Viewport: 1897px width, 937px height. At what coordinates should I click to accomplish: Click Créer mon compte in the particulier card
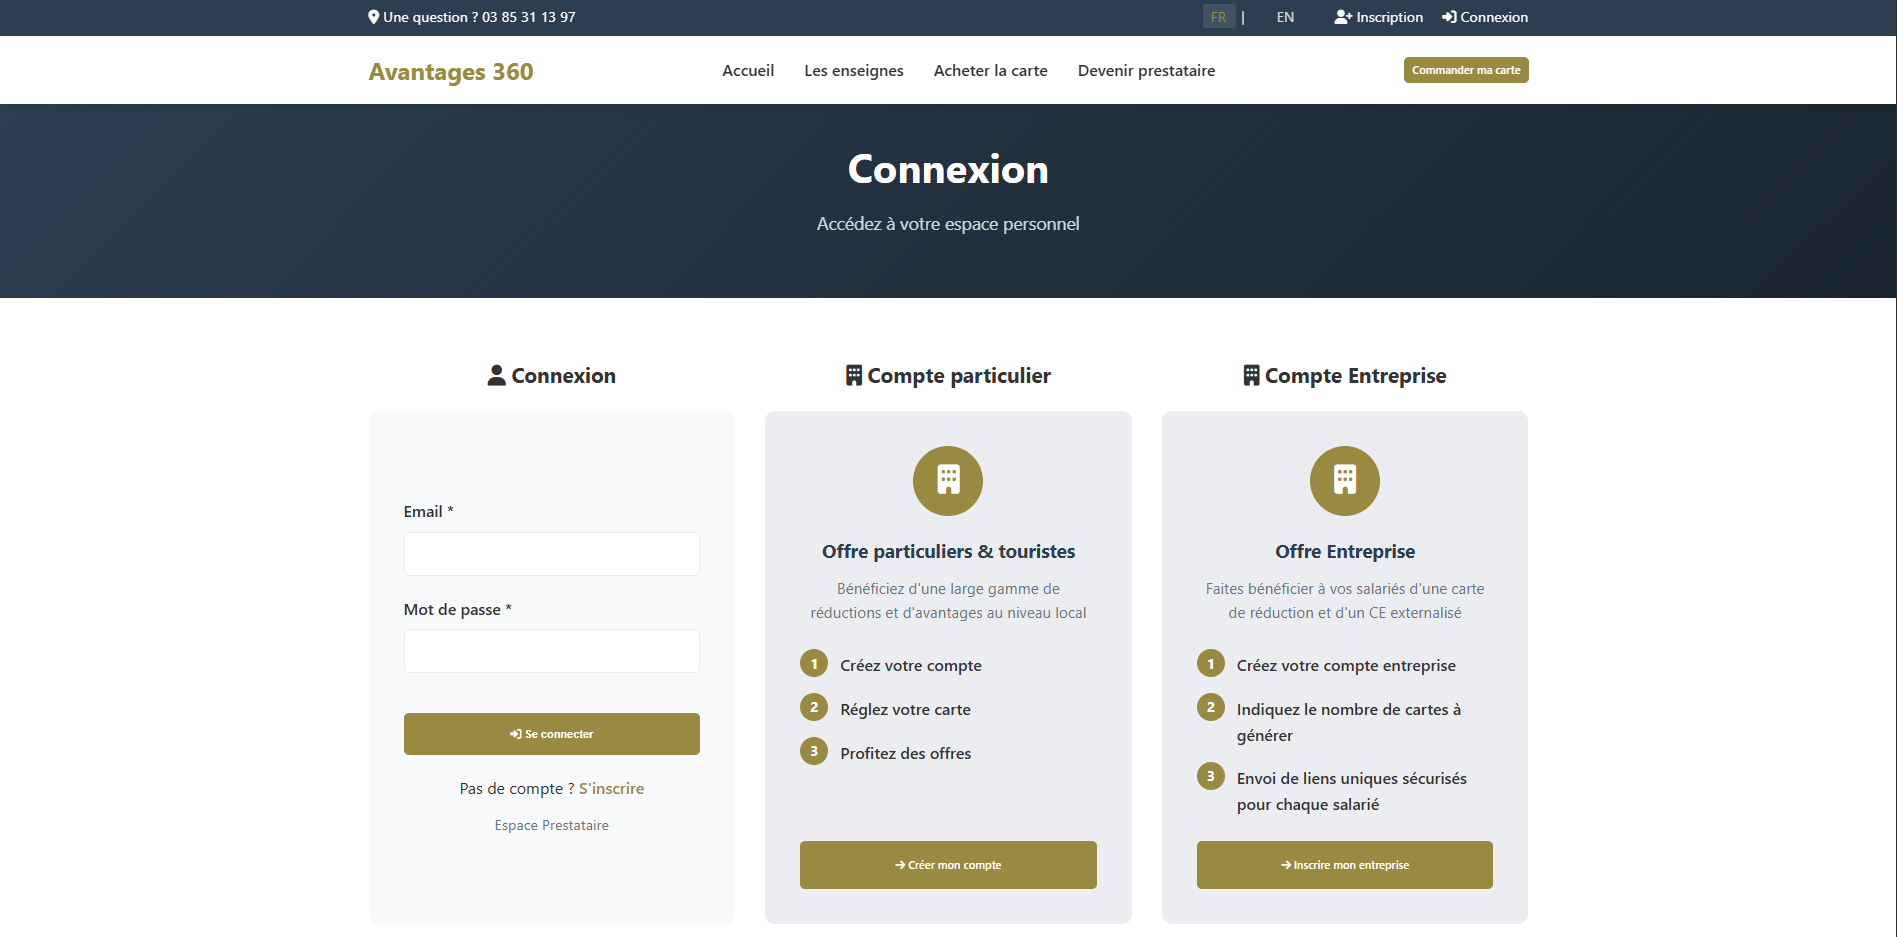point(947,864)
